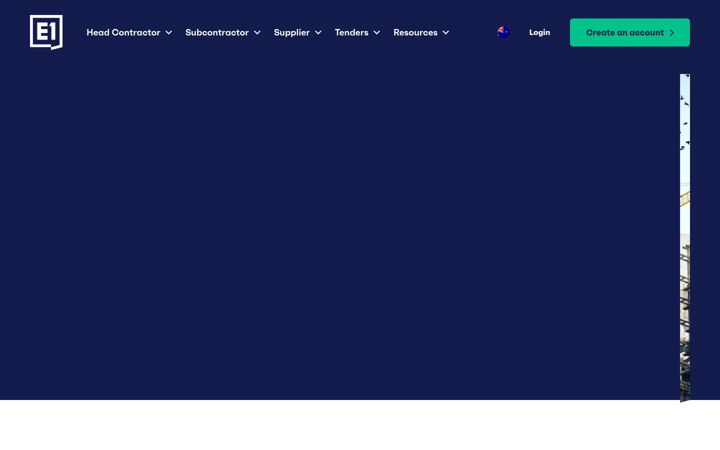Screen dimensions: 720x450
Task: Expand the Tenders chevron arrow
Action: (377, 33)
